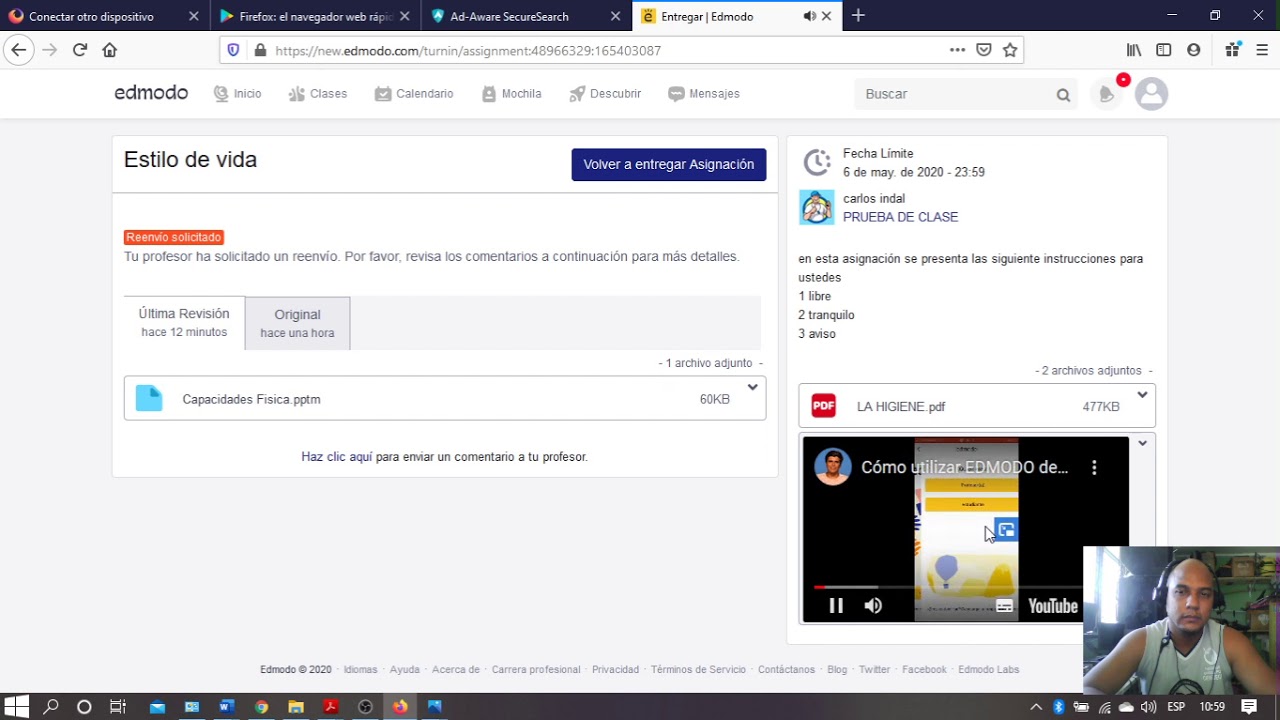Open the Firefox account icon
This screenshot has width=1280, height=720.
click(1194, 50)
